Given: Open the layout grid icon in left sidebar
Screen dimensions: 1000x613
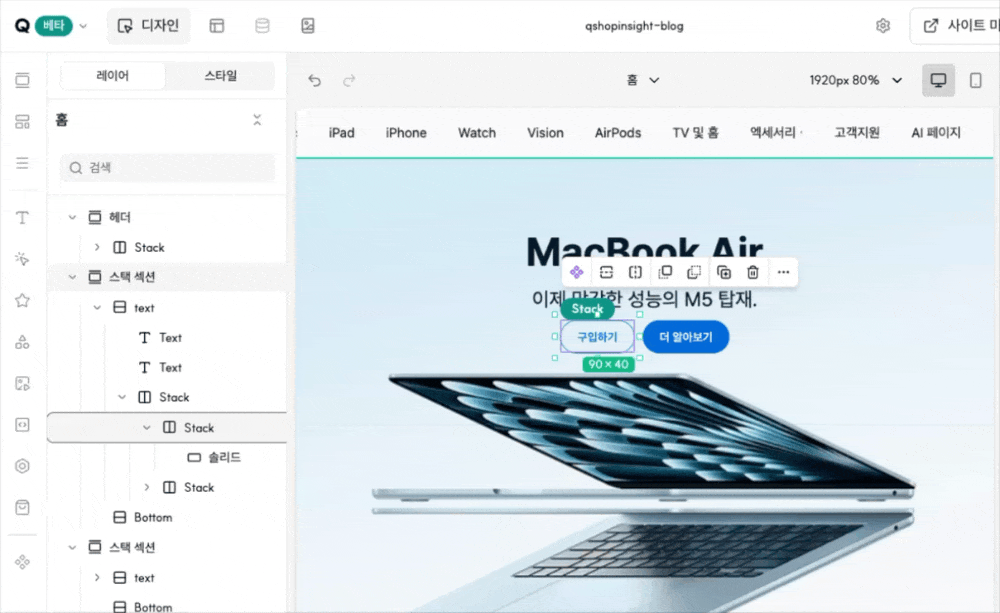Looking at the screenshot, I should pyautogui.click(x=22, y=122).
